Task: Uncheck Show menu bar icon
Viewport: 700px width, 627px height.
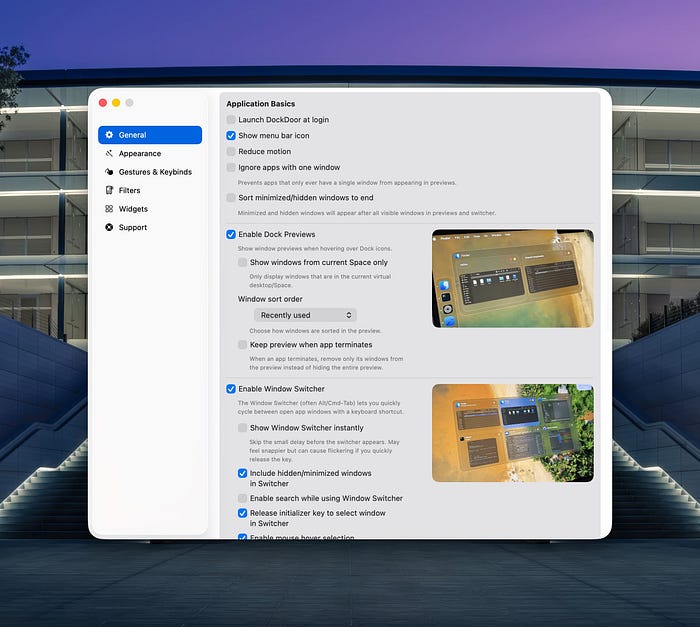Action: 231,135
